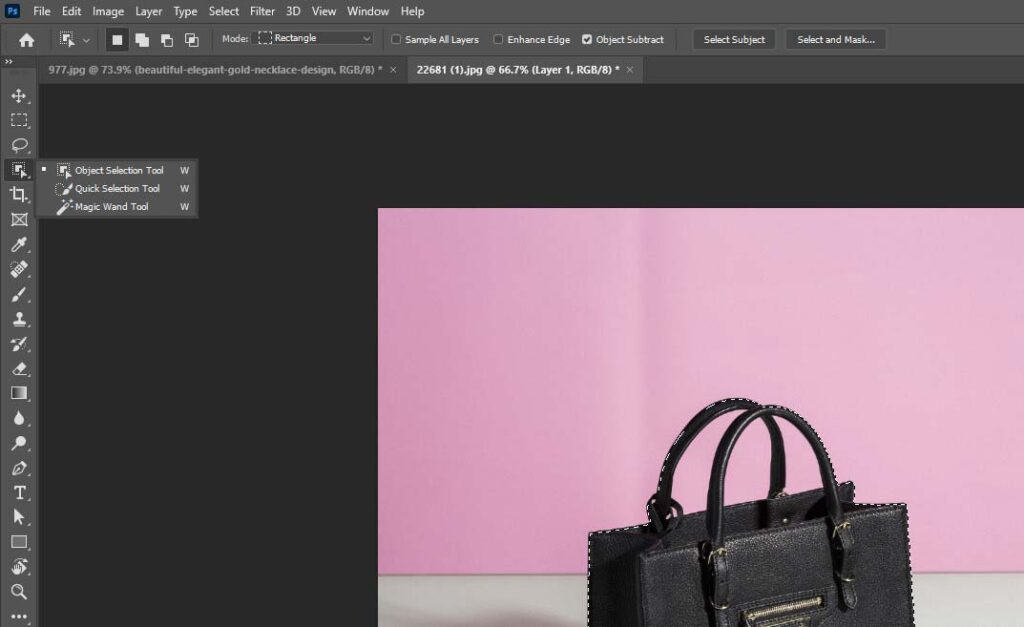This screenshot has width=1024, height=627.
Task: Click the Select Subject button
Action: click(x=734, y=40)
